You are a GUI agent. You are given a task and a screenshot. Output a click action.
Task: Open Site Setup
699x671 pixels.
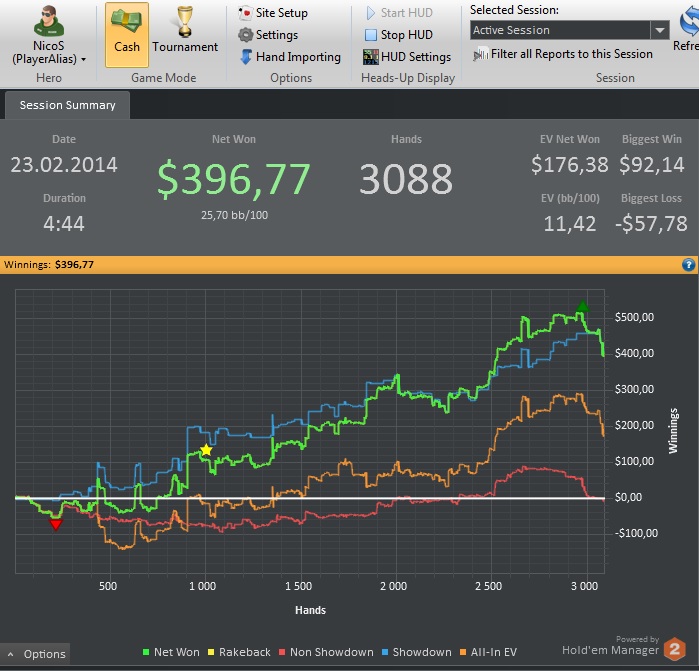272,13
